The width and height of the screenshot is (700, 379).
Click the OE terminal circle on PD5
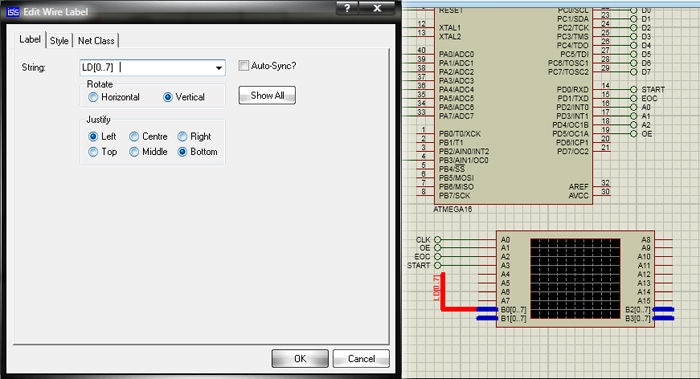pyautogui.click(x=633, y=133)
